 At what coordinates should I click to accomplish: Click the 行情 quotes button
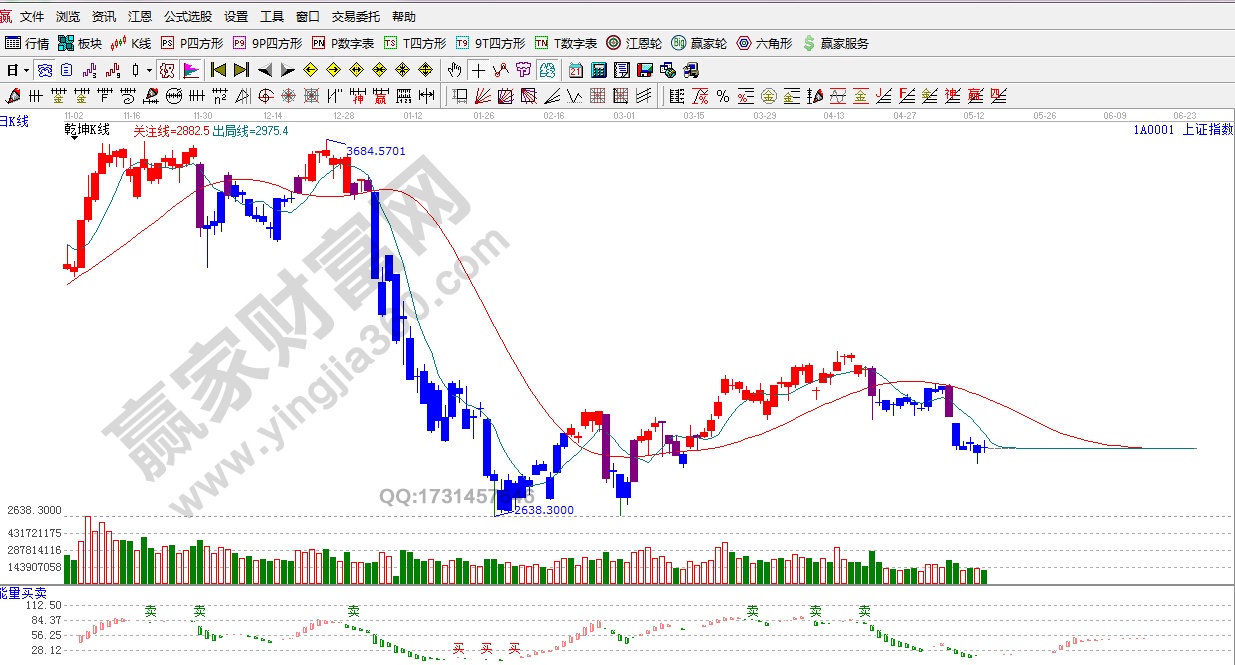tap(27, 43)
